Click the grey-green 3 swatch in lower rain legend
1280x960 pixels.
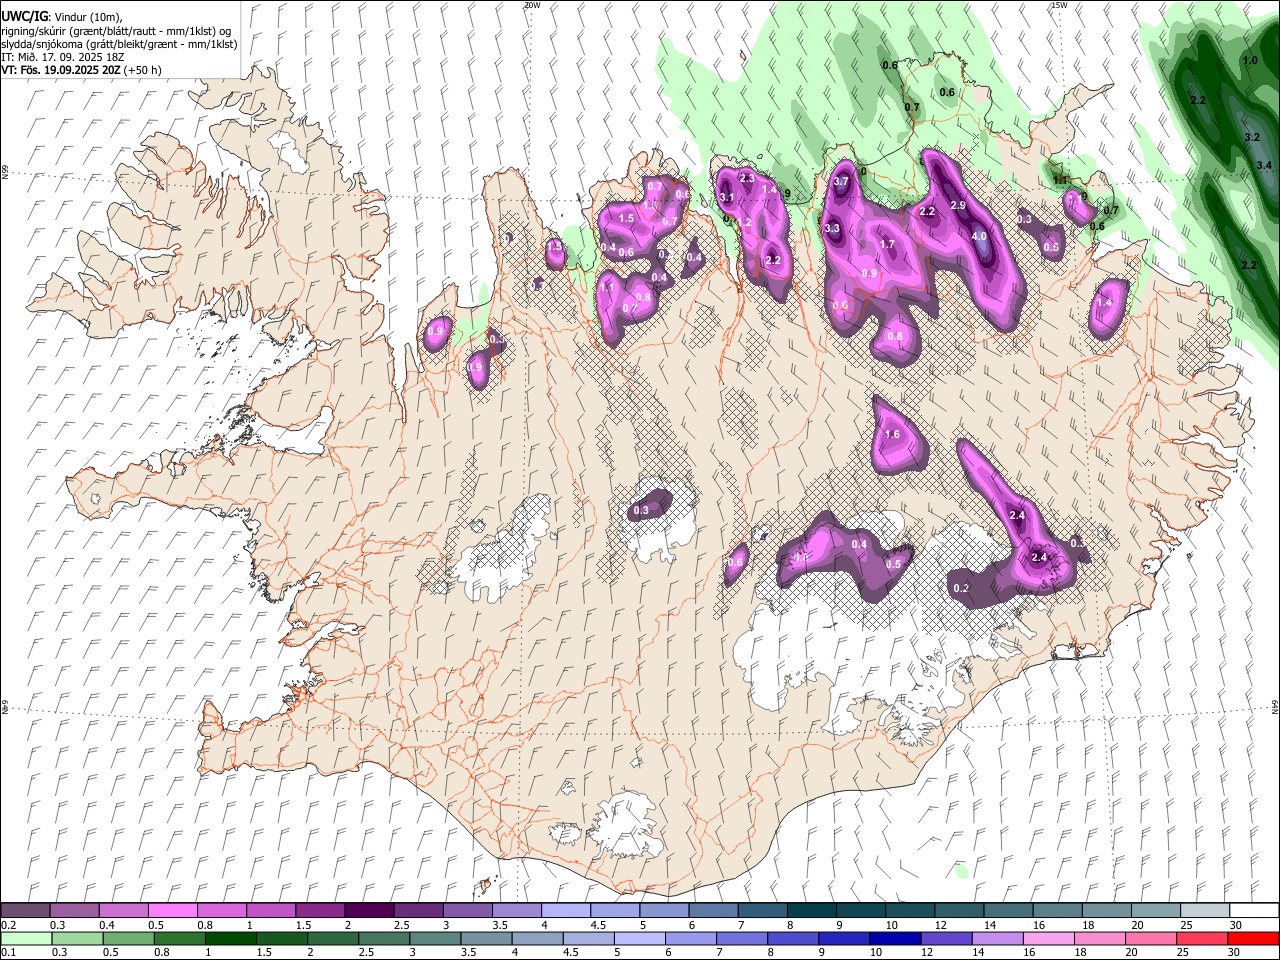(x=435, y=938)
